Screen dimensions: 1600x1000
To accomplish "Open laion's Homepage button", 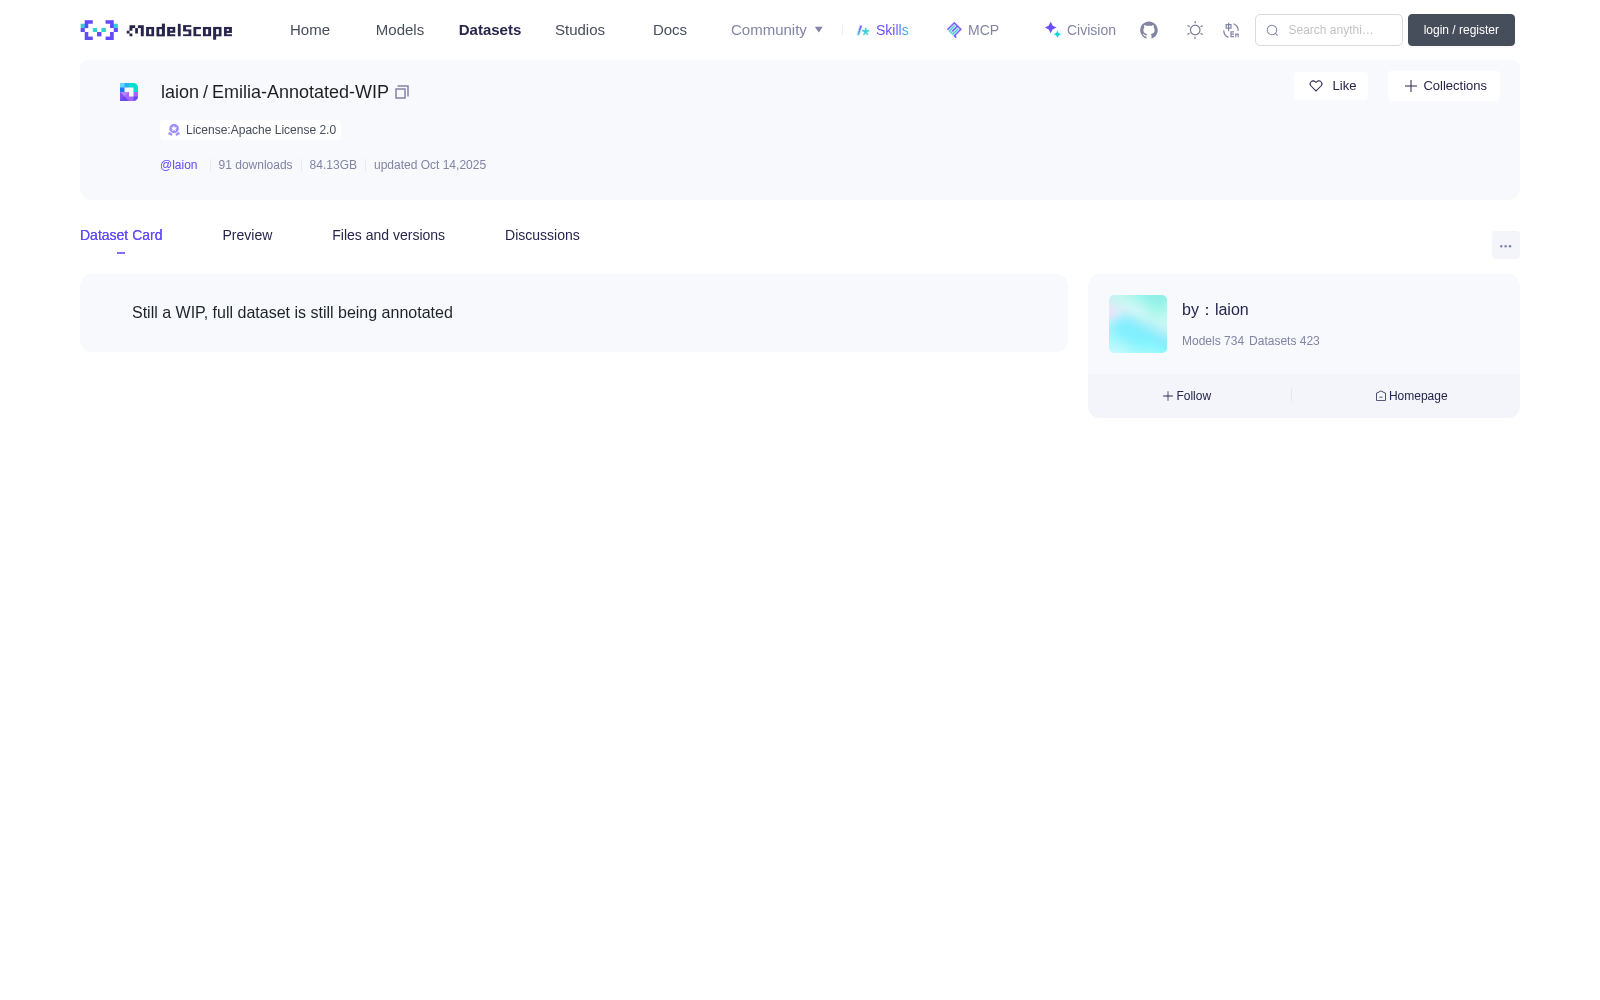I will (1411, 396).
